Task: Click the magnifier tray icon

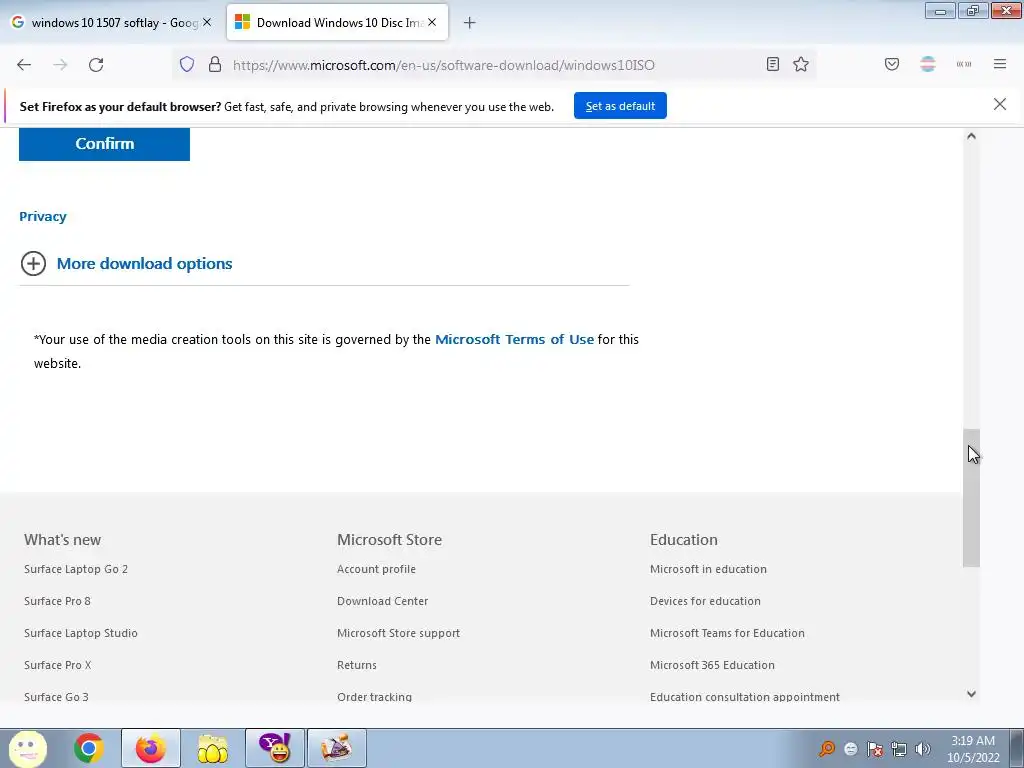Action: coord(827,748)
